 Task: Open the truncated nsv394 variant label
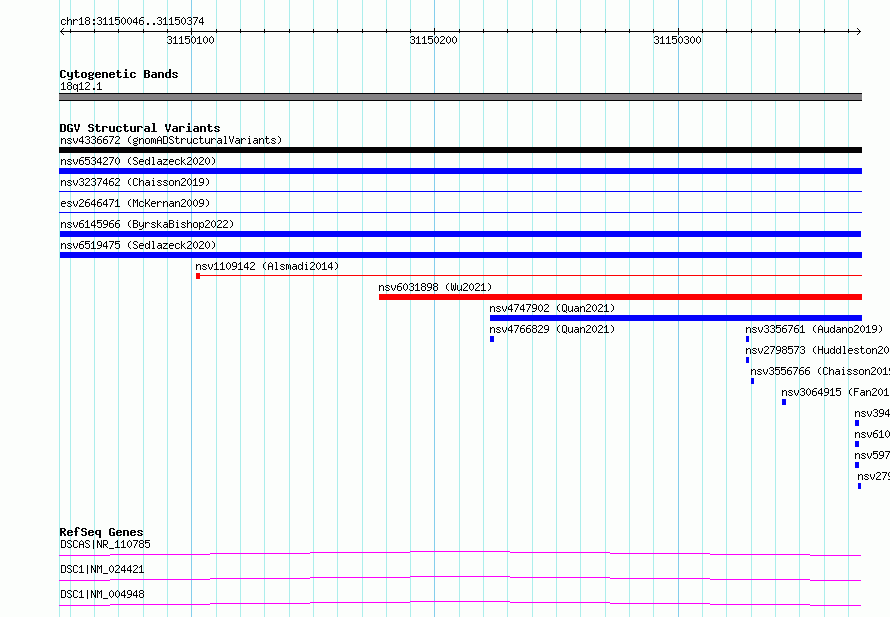tap(872, 413)
